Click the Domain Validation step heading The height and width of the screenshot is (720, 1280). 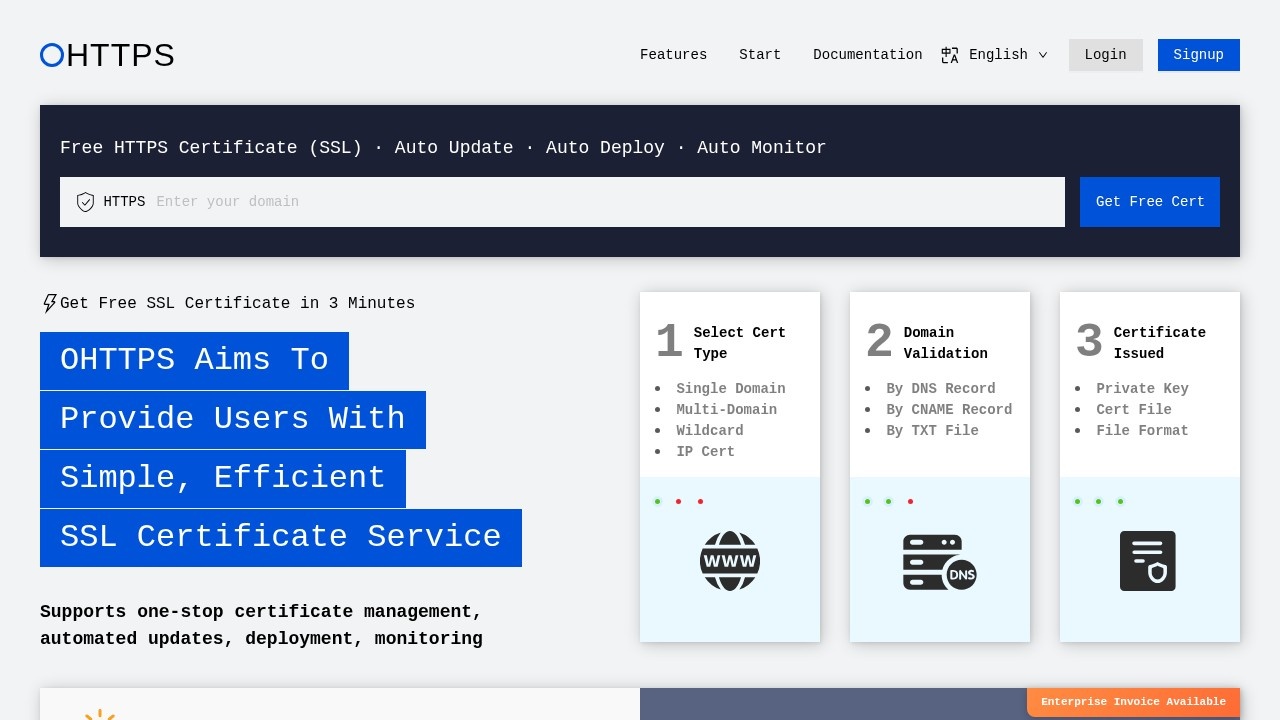point(945,343)
